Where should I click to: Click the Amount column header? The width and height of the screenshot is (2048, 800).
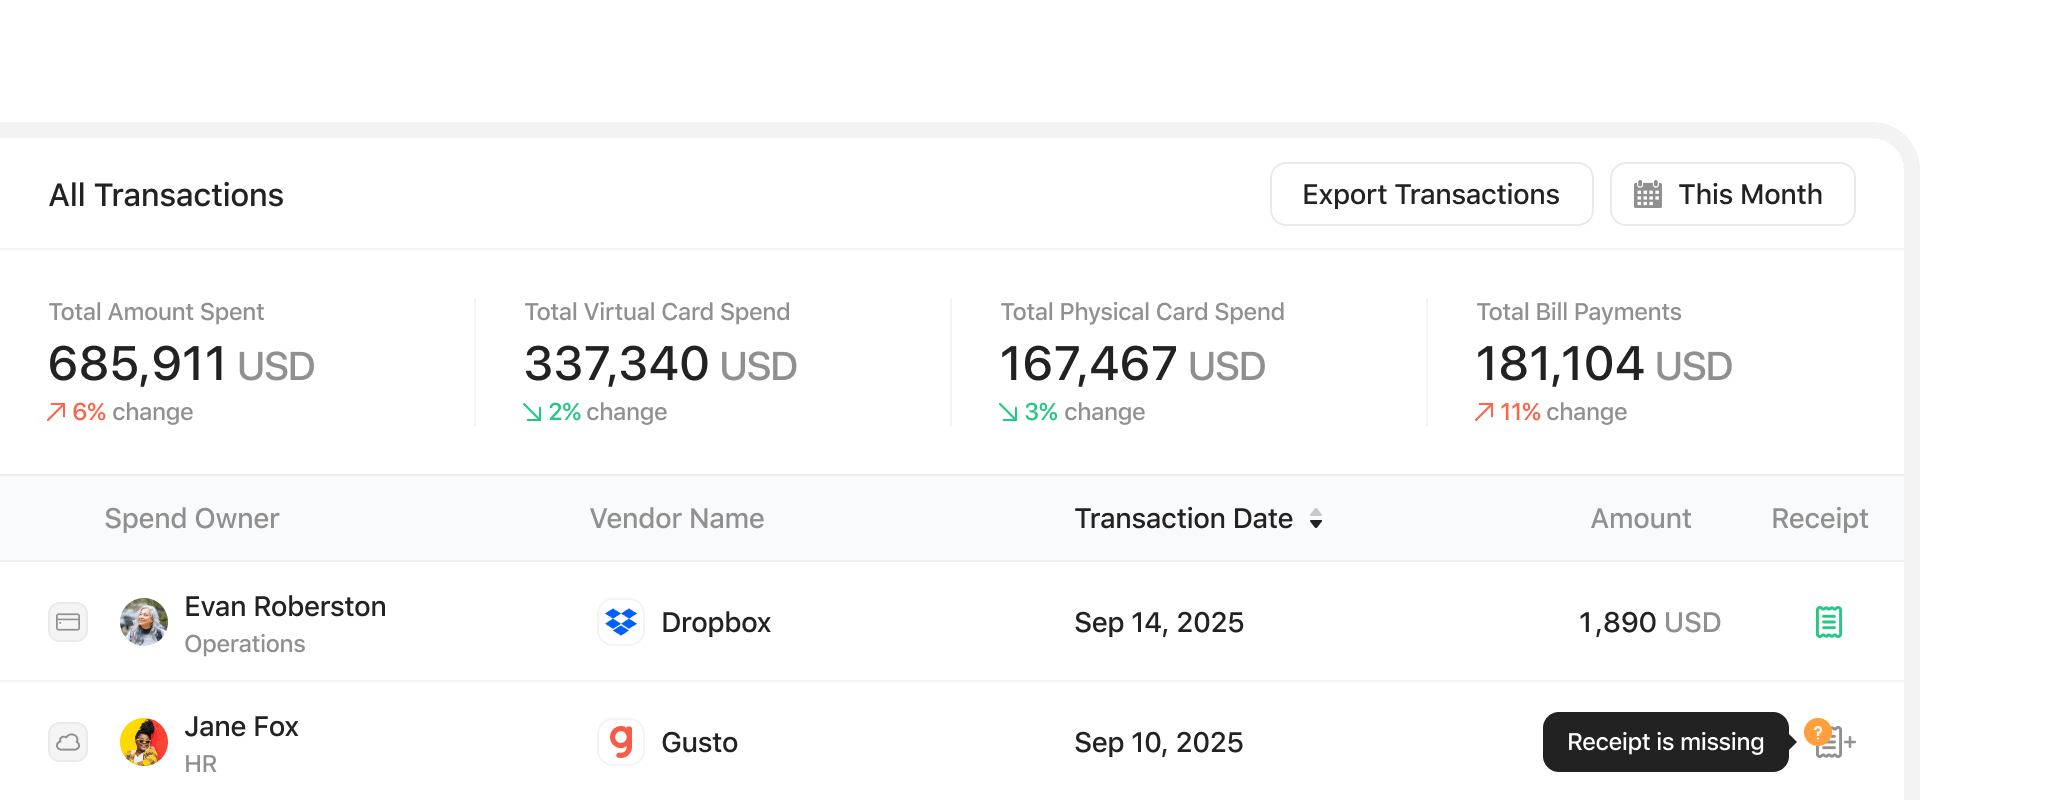[1640, 518]
